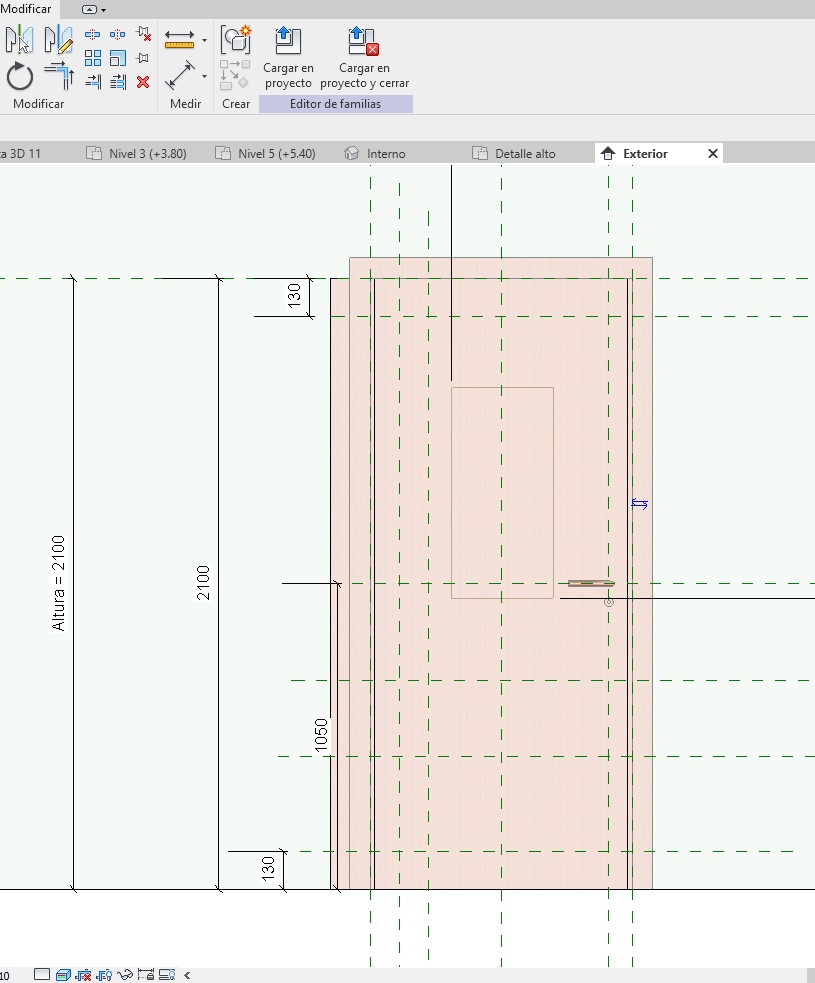Open the ribbon panel display dropdown
The image size is (815, 983).
tap(94, 9)
